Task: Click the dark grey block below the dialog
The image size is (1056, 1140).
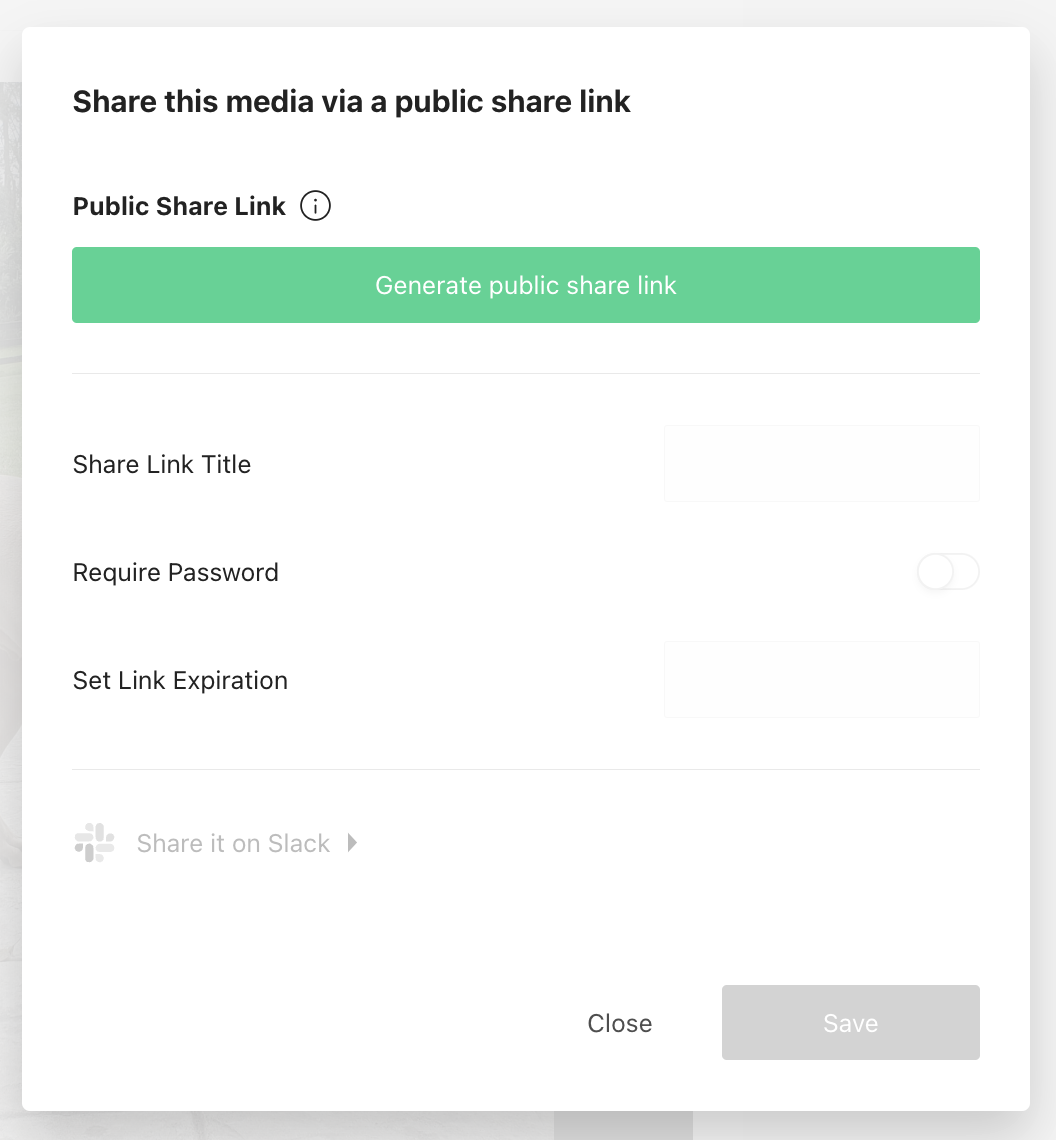Action: [623, 1126]
